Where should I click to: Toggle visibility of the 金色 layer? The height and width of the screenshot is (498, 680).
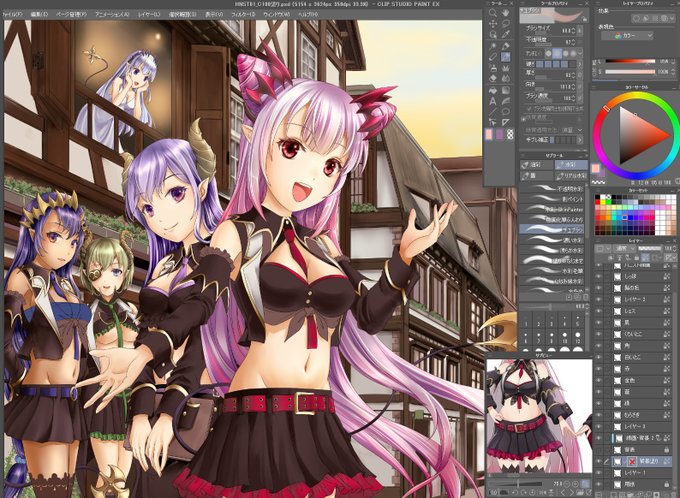(x=599, y=380)
